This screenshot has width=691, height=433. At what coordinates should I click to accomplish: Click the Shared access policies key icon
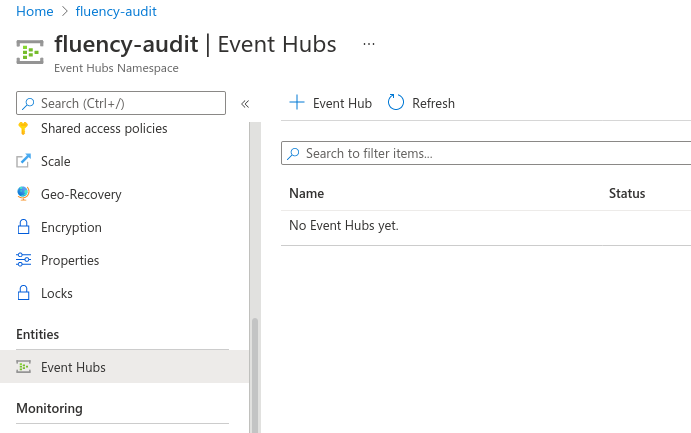tap(23, 128)
